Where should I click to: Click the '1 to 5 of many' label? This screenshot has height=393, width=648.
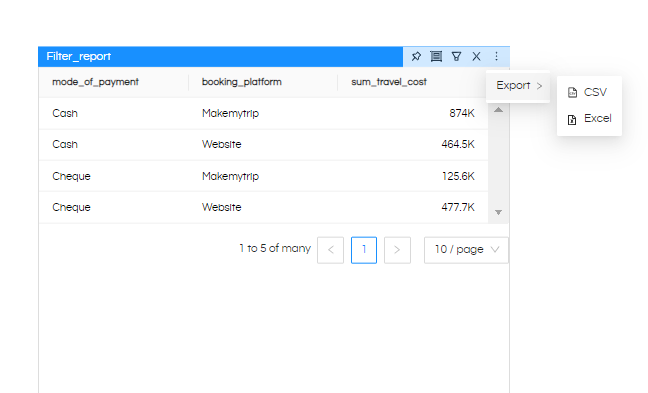point(275,248)
